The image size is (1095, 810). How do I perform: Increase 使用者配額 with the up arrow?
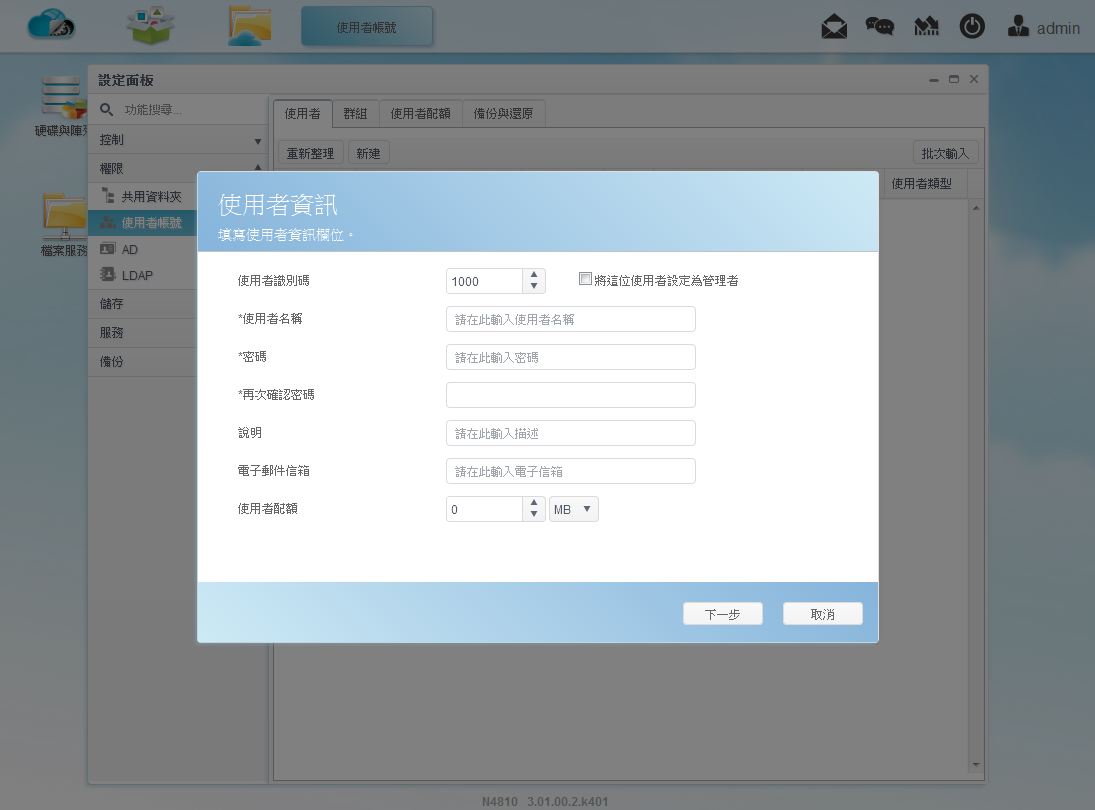pos(534,503)
